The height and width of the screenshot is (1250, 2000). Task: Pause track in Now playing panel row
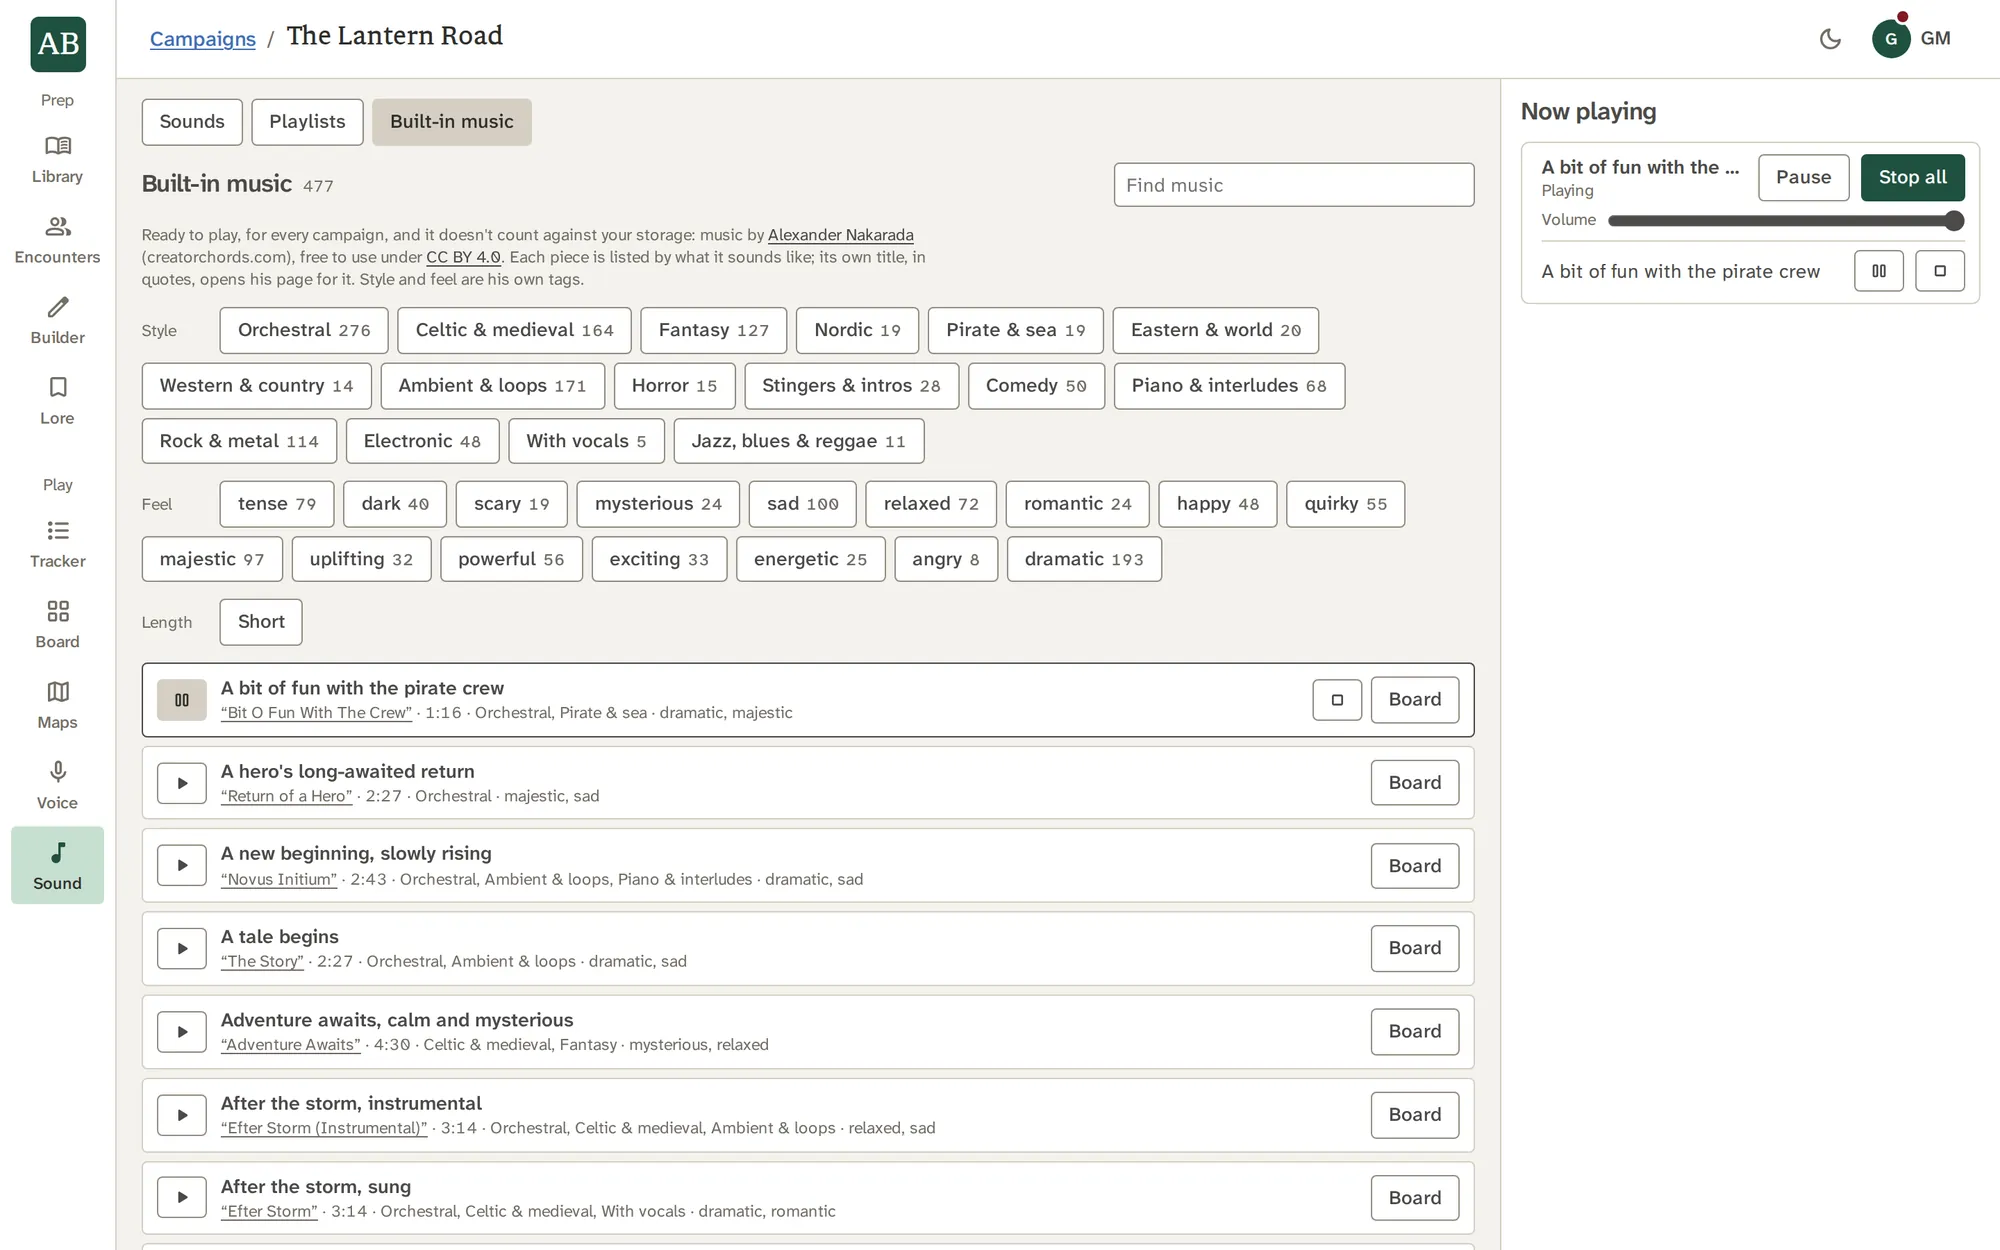(x=1879, y=271)
